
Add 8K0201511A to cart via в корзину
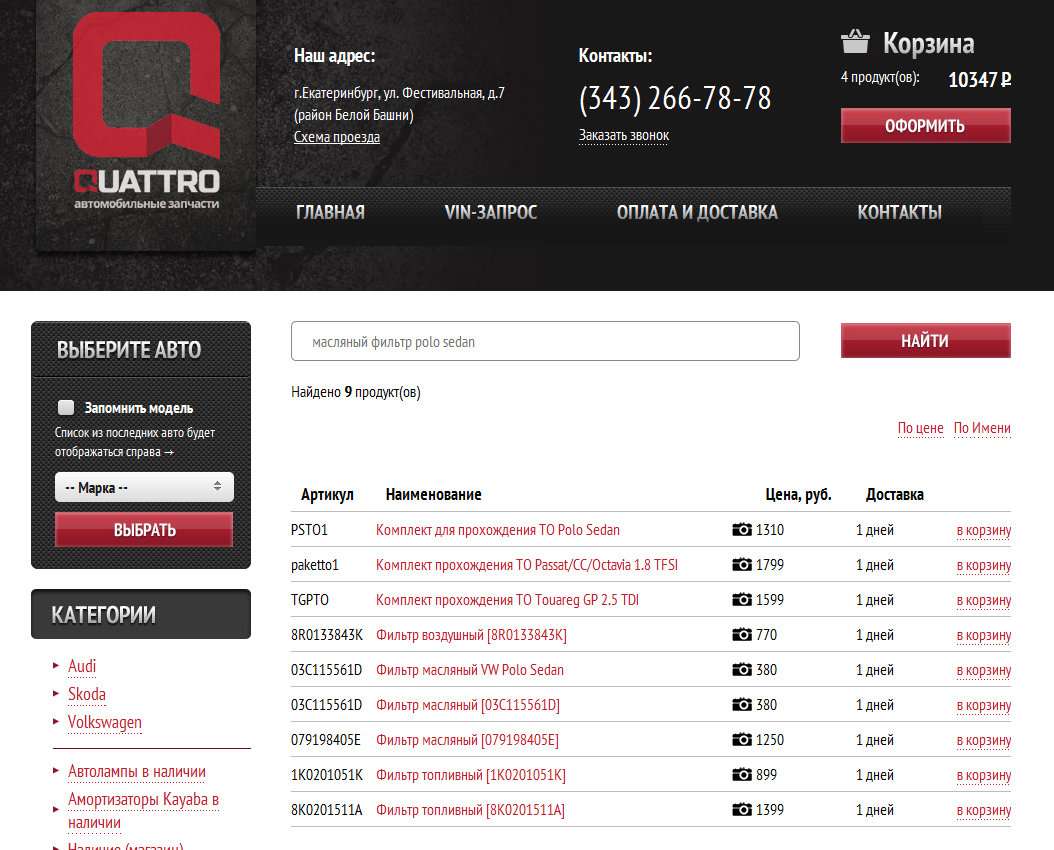983,810
